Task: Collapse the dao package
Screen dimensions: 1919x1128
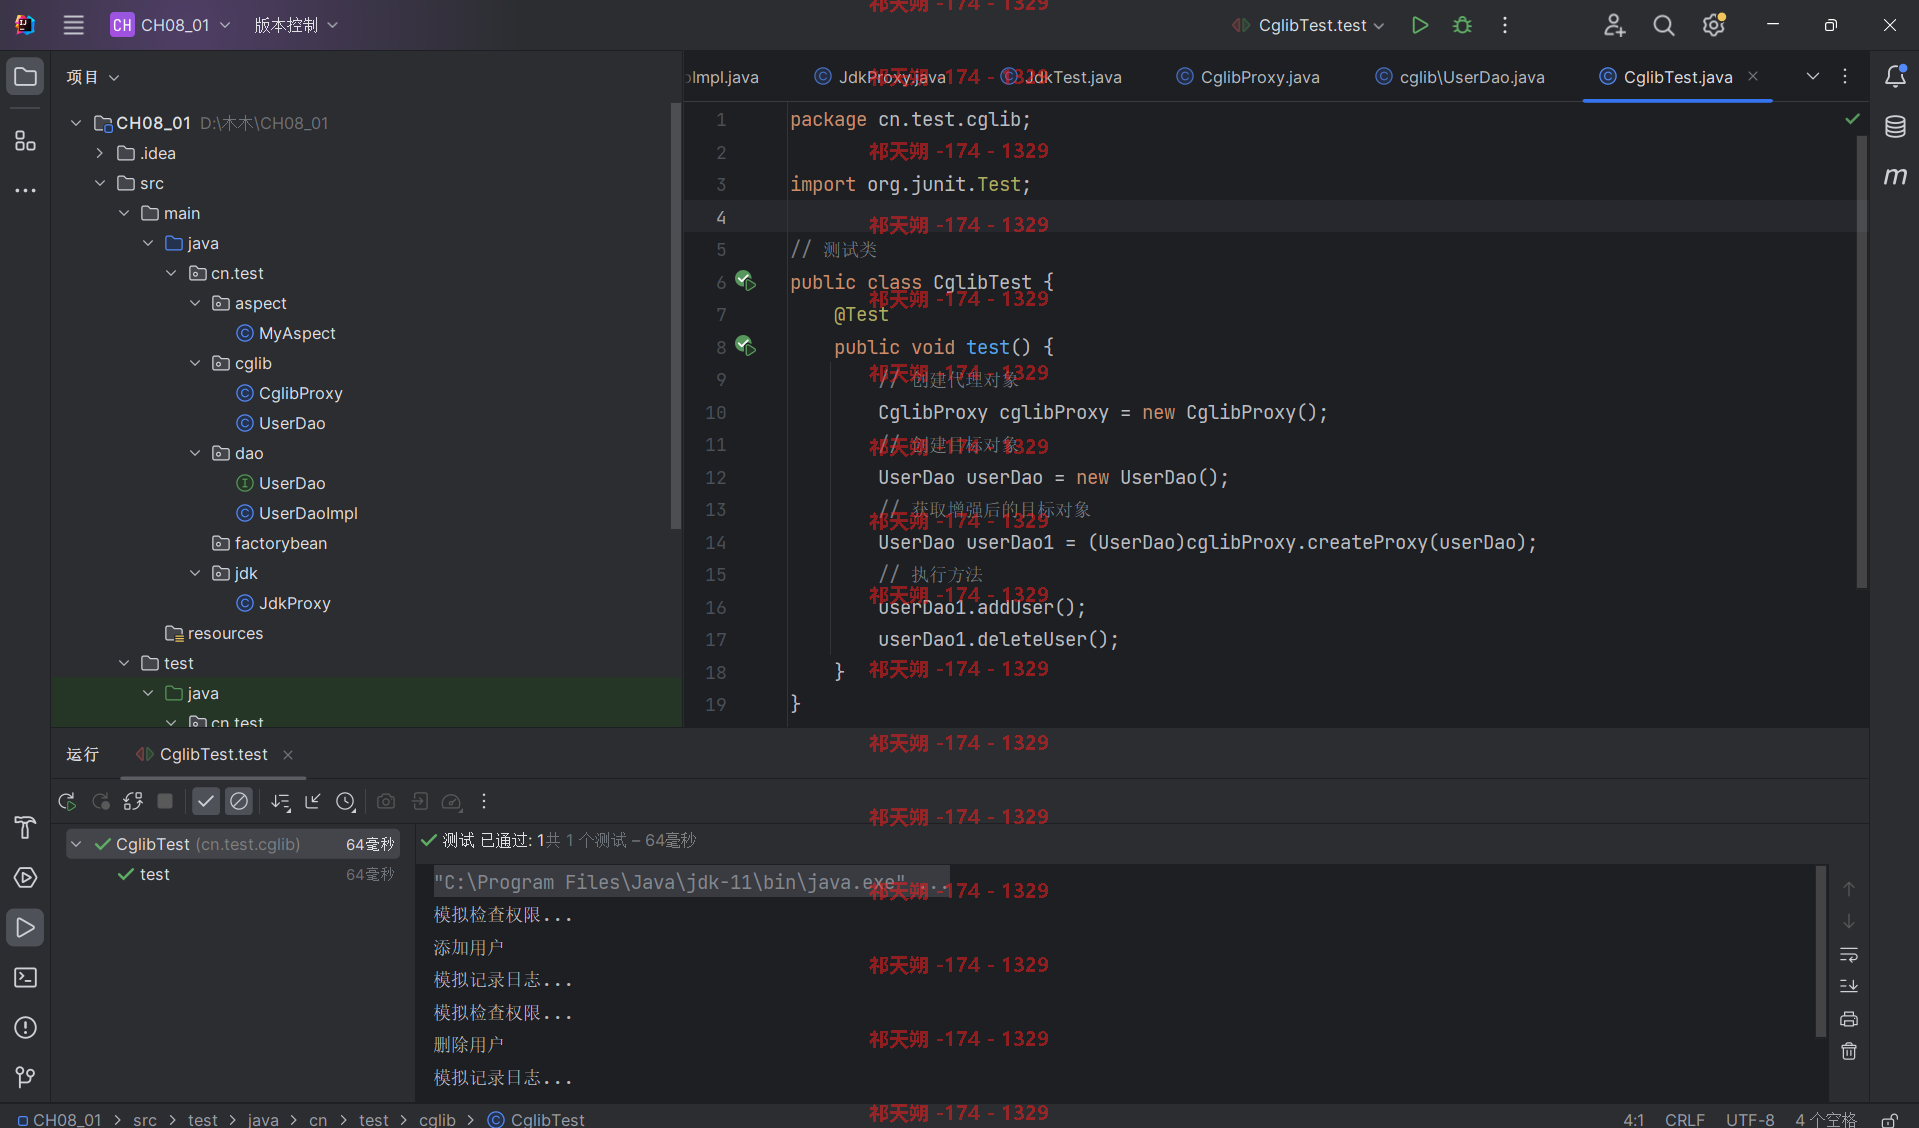Action: [195, 453]
